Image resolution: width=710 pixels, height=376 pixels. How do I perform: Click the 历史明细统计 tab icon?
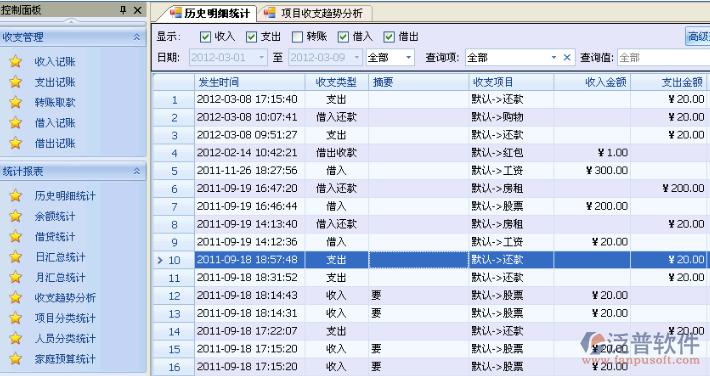pyautogui.click(x=176, y=13)
